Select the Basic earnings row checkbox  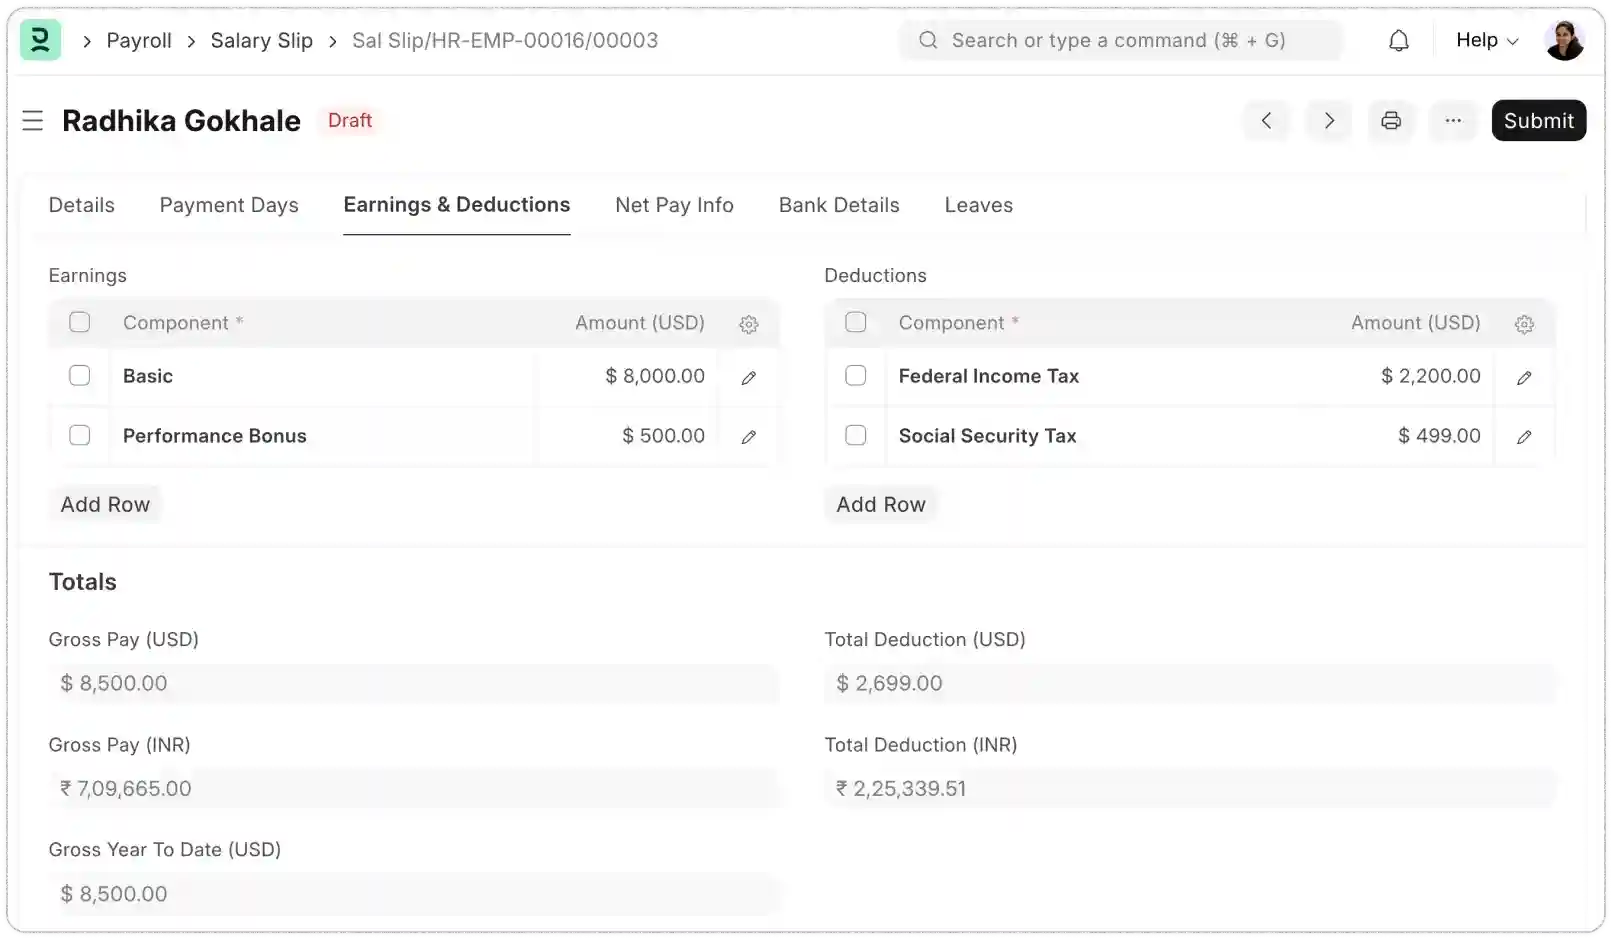[79, 376]
